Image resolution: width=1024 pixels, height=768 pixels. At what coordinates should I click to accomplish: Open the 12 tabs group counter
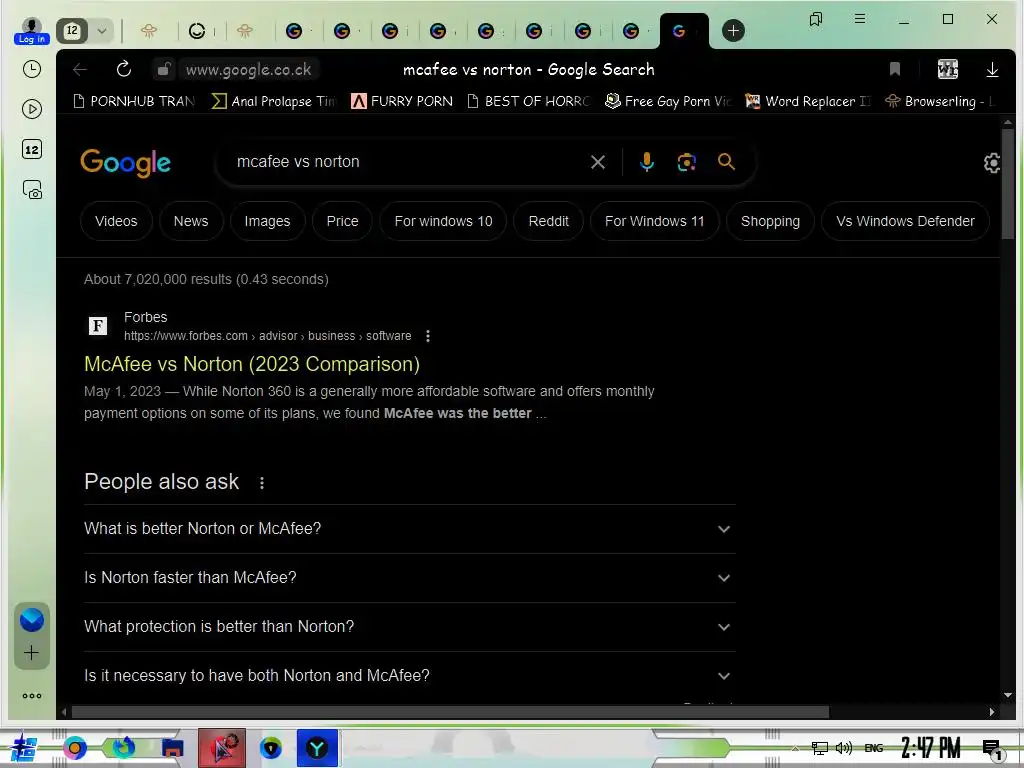[x=72, y=31]
